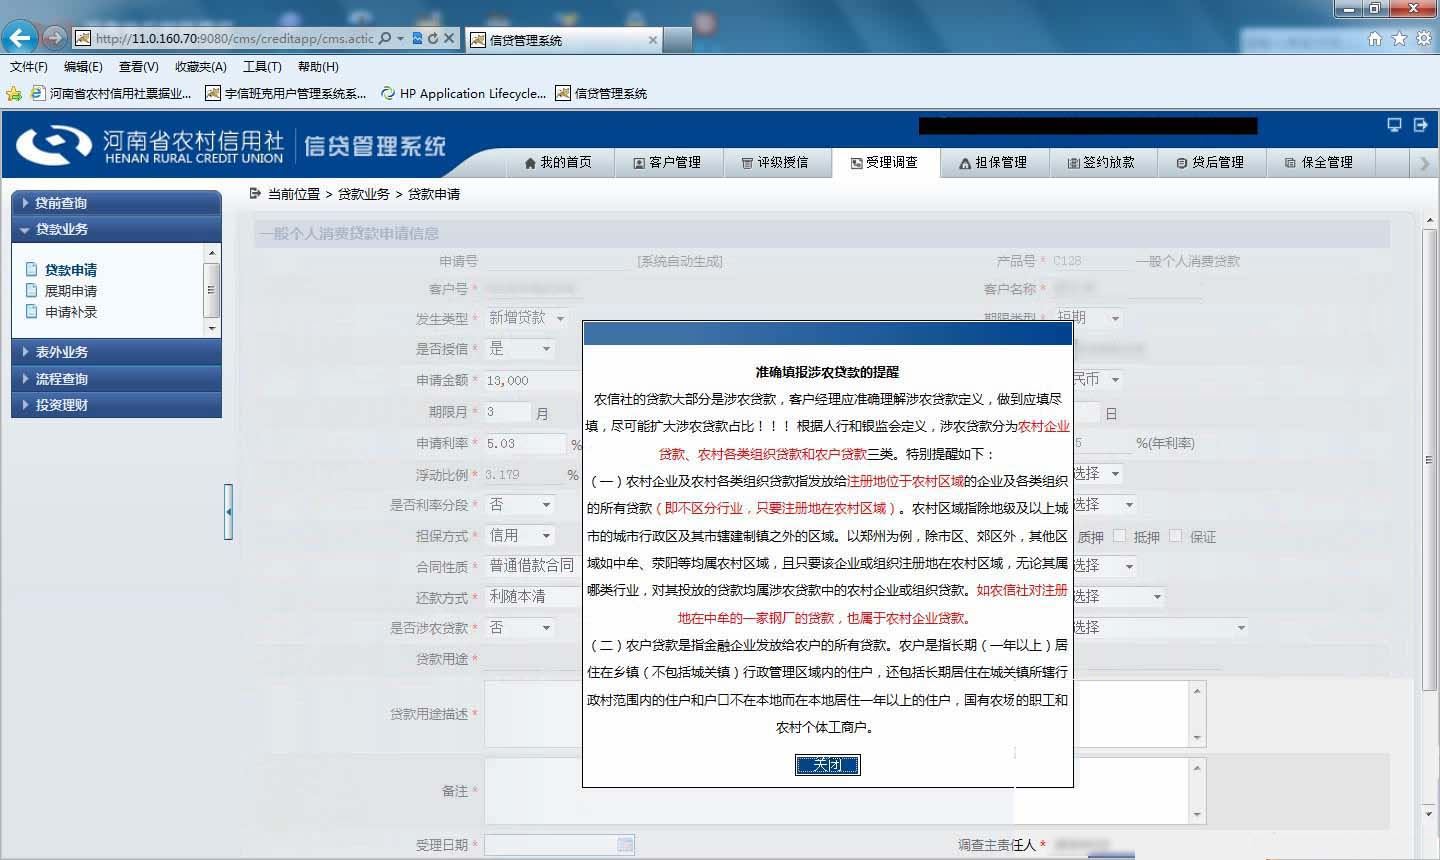Tick the 抵押 checkbox
The image size is (1440, 860).
point(1119,536)
